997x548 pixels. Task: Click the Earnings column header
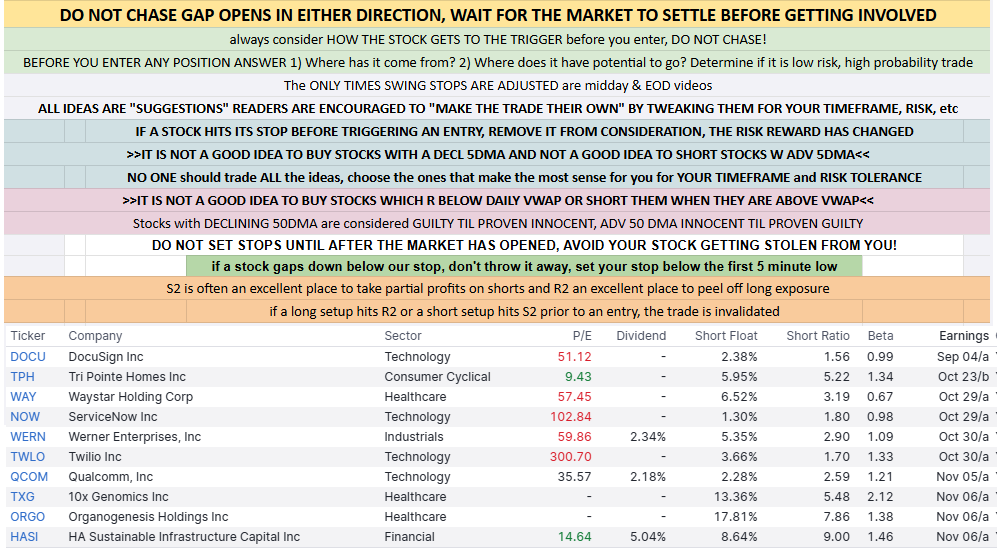pos(963,336)
